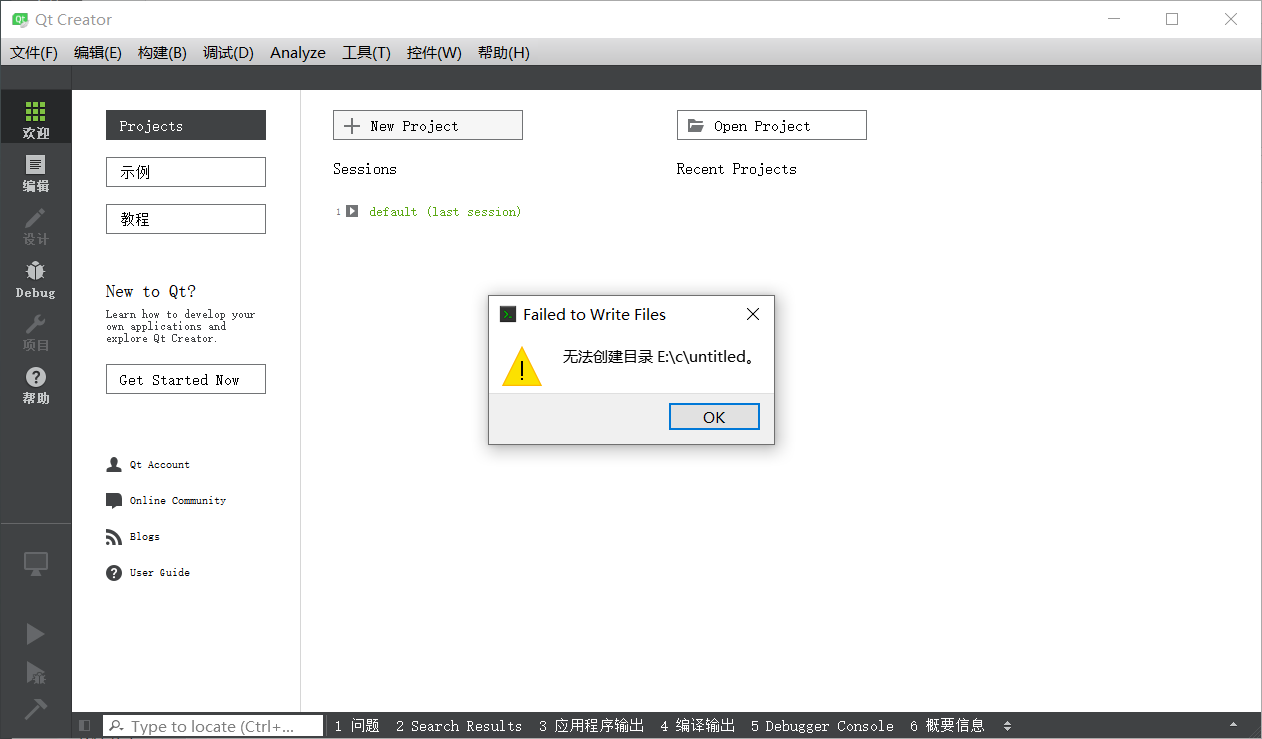Viewport: 1262px width, 739px height.
Task: Open the 编辑 Edit mode
Action: point(36,172)
